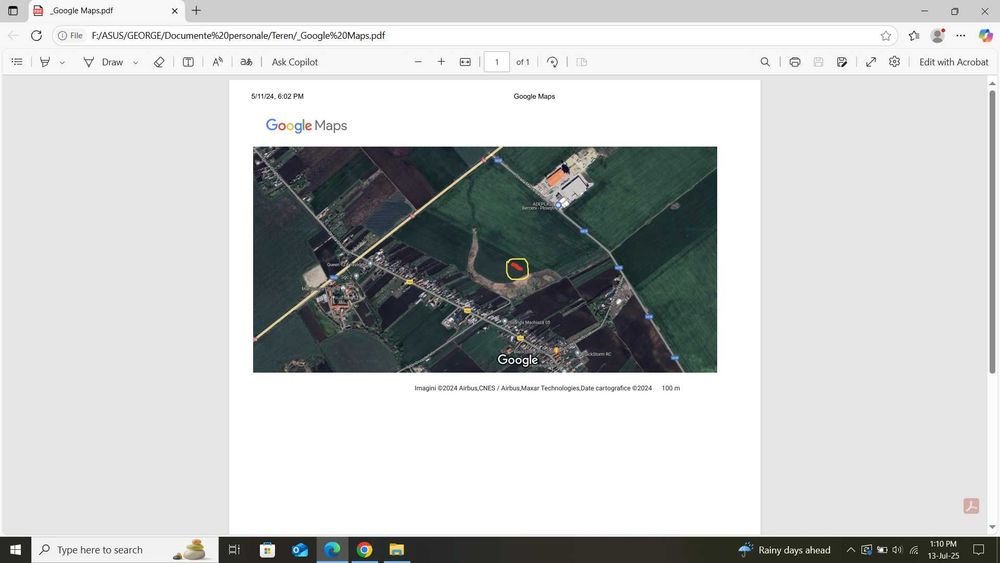Rotate the PDF page

tap(552, 62)
